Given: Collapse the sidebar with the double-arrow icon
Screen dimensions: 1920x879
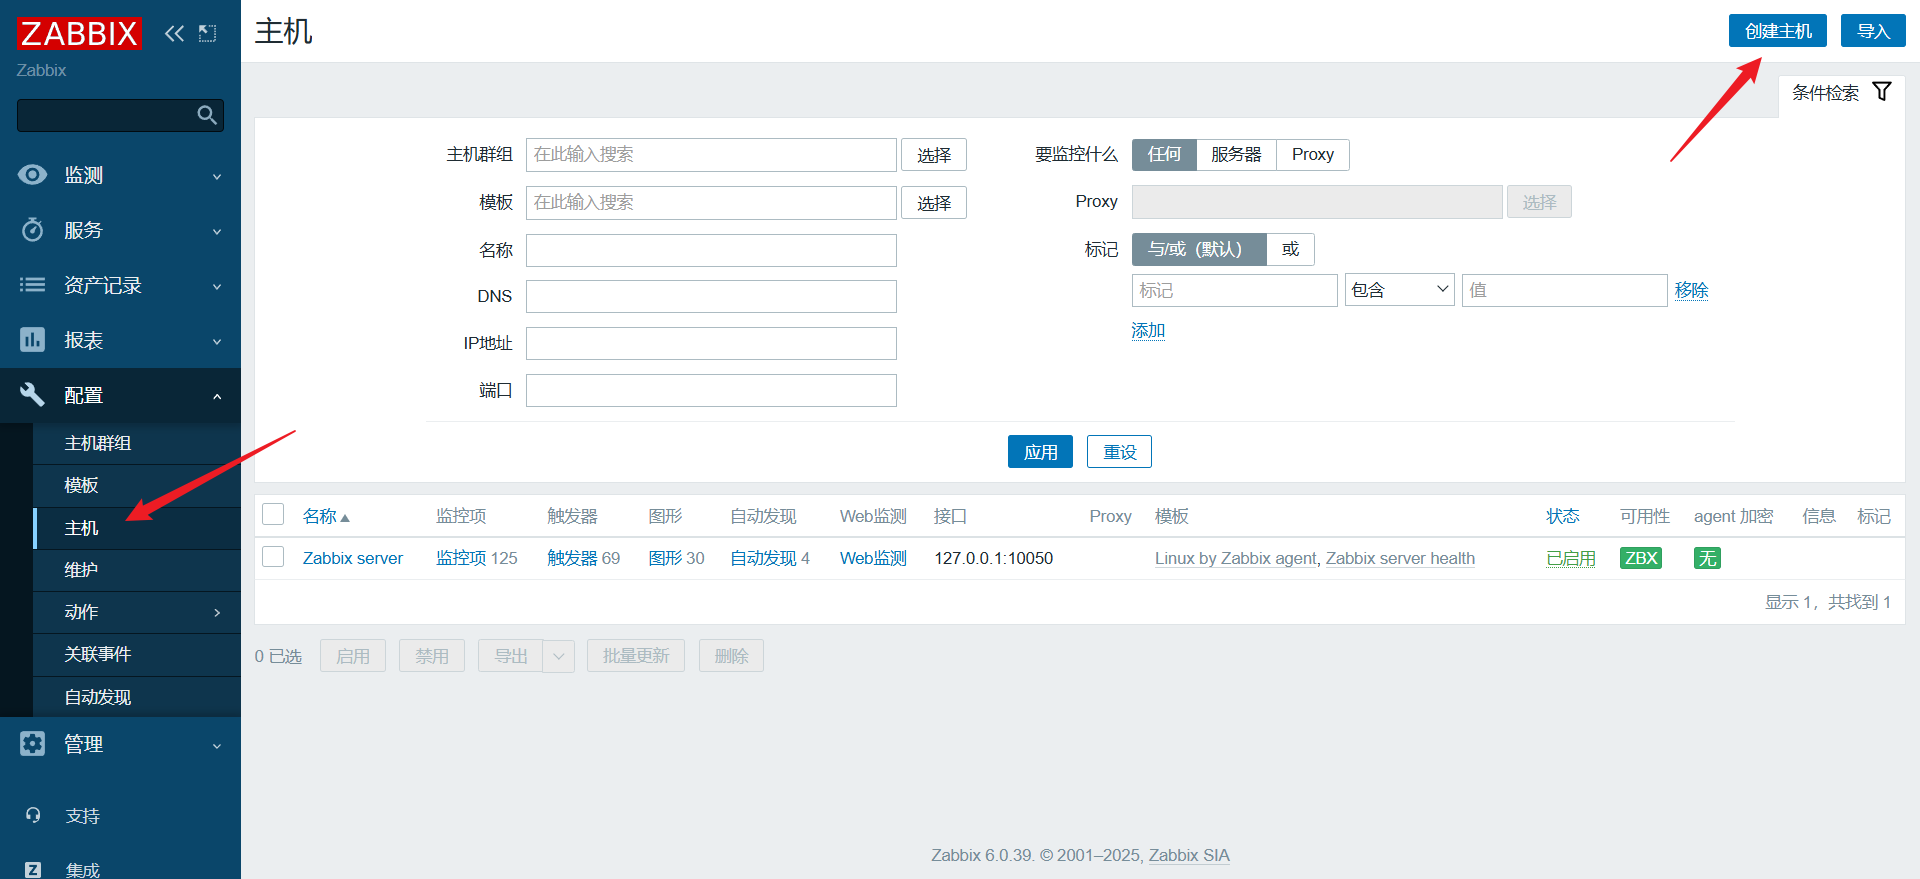Looking at the screenshot, I should tap(174, 33).
